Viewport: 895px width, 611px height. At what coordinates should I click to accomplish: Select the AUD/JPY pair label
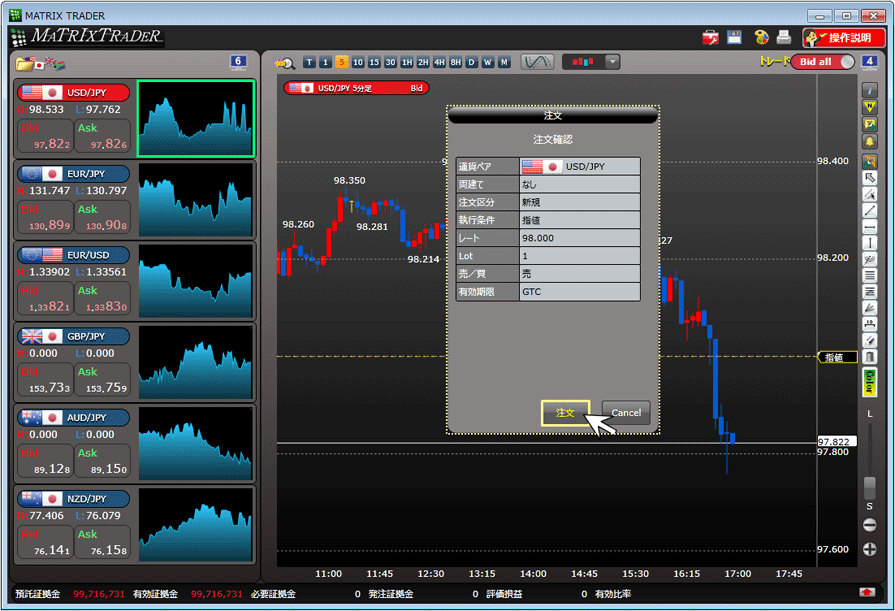pyautogui.click(x=74, y=417)
